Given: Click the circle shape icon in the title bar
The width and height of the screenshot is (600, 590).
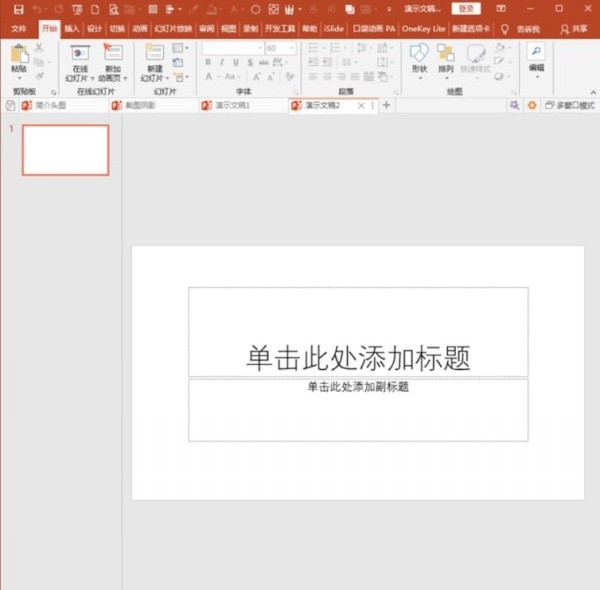Looking at the screenshot, I should coord(256,9).
